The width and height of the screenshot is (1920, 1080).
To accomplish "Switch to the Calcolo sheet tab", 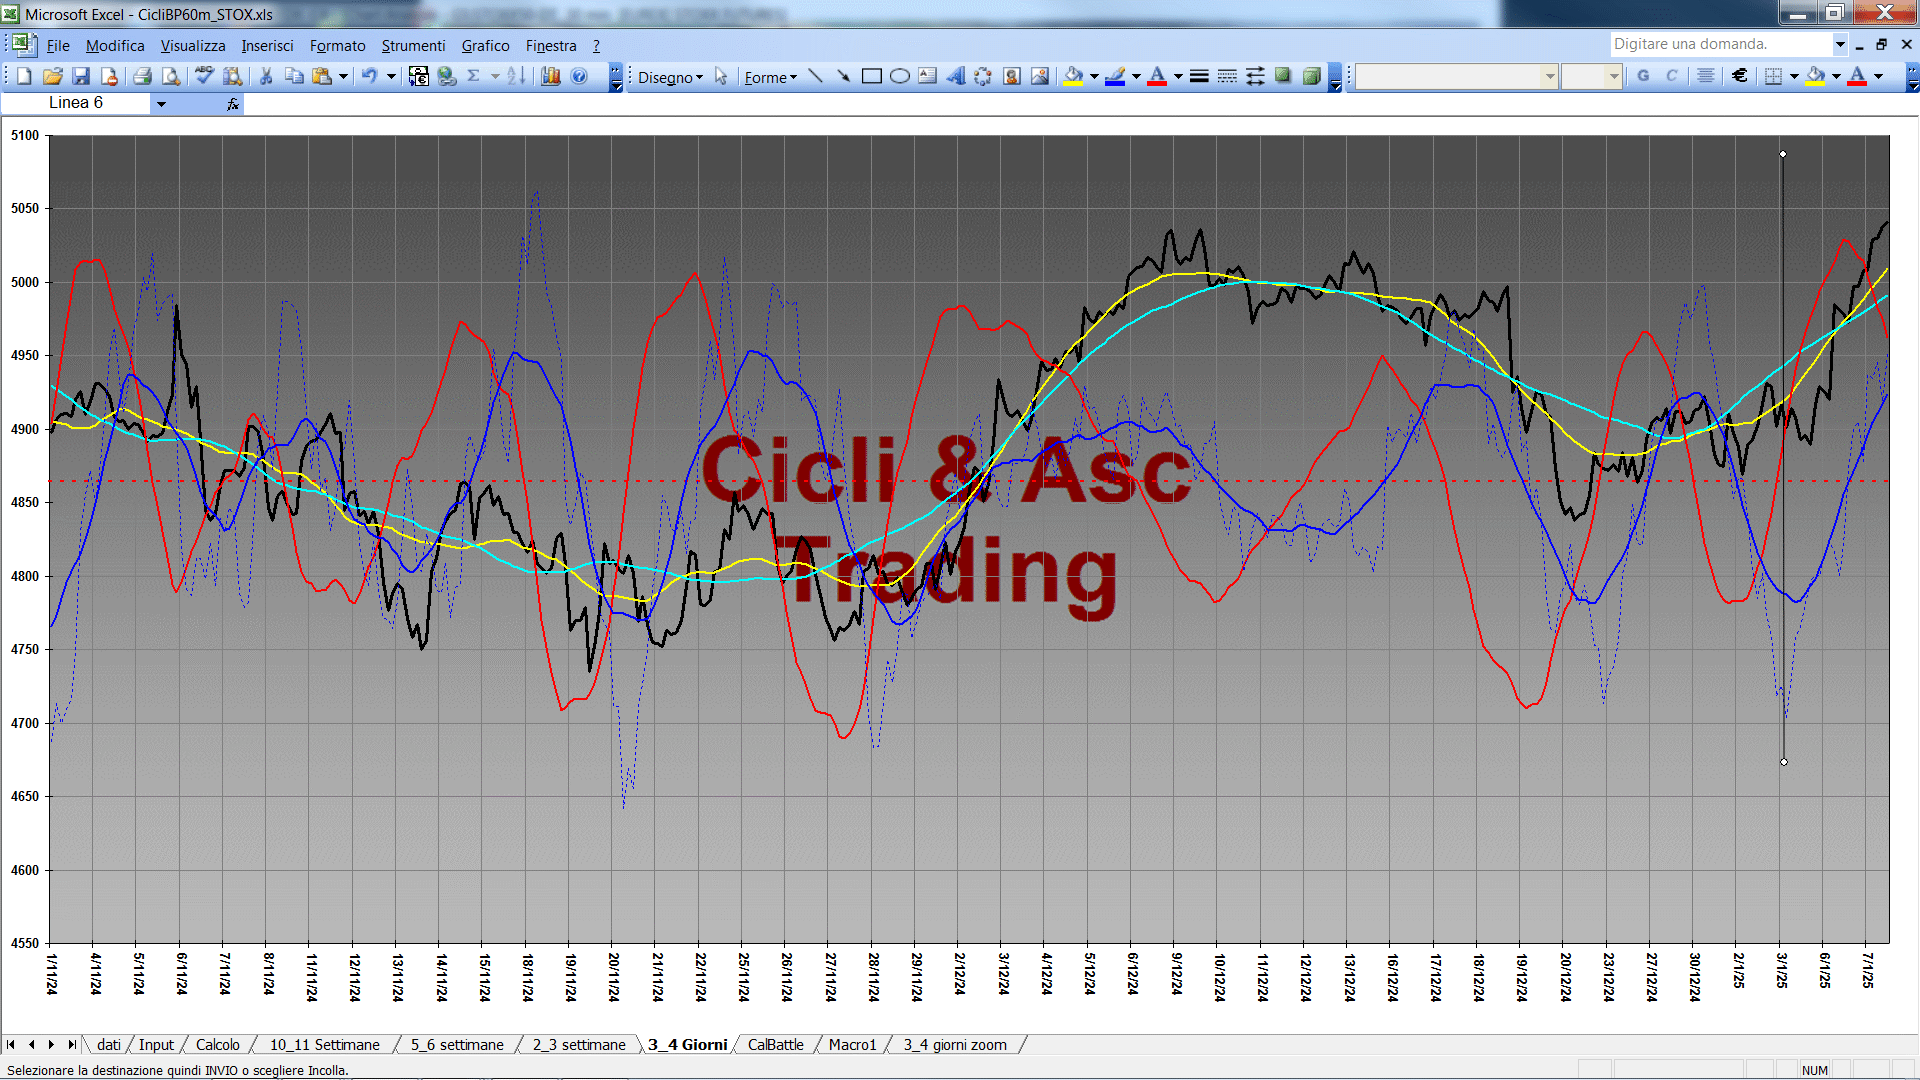I will [217, 1045].
